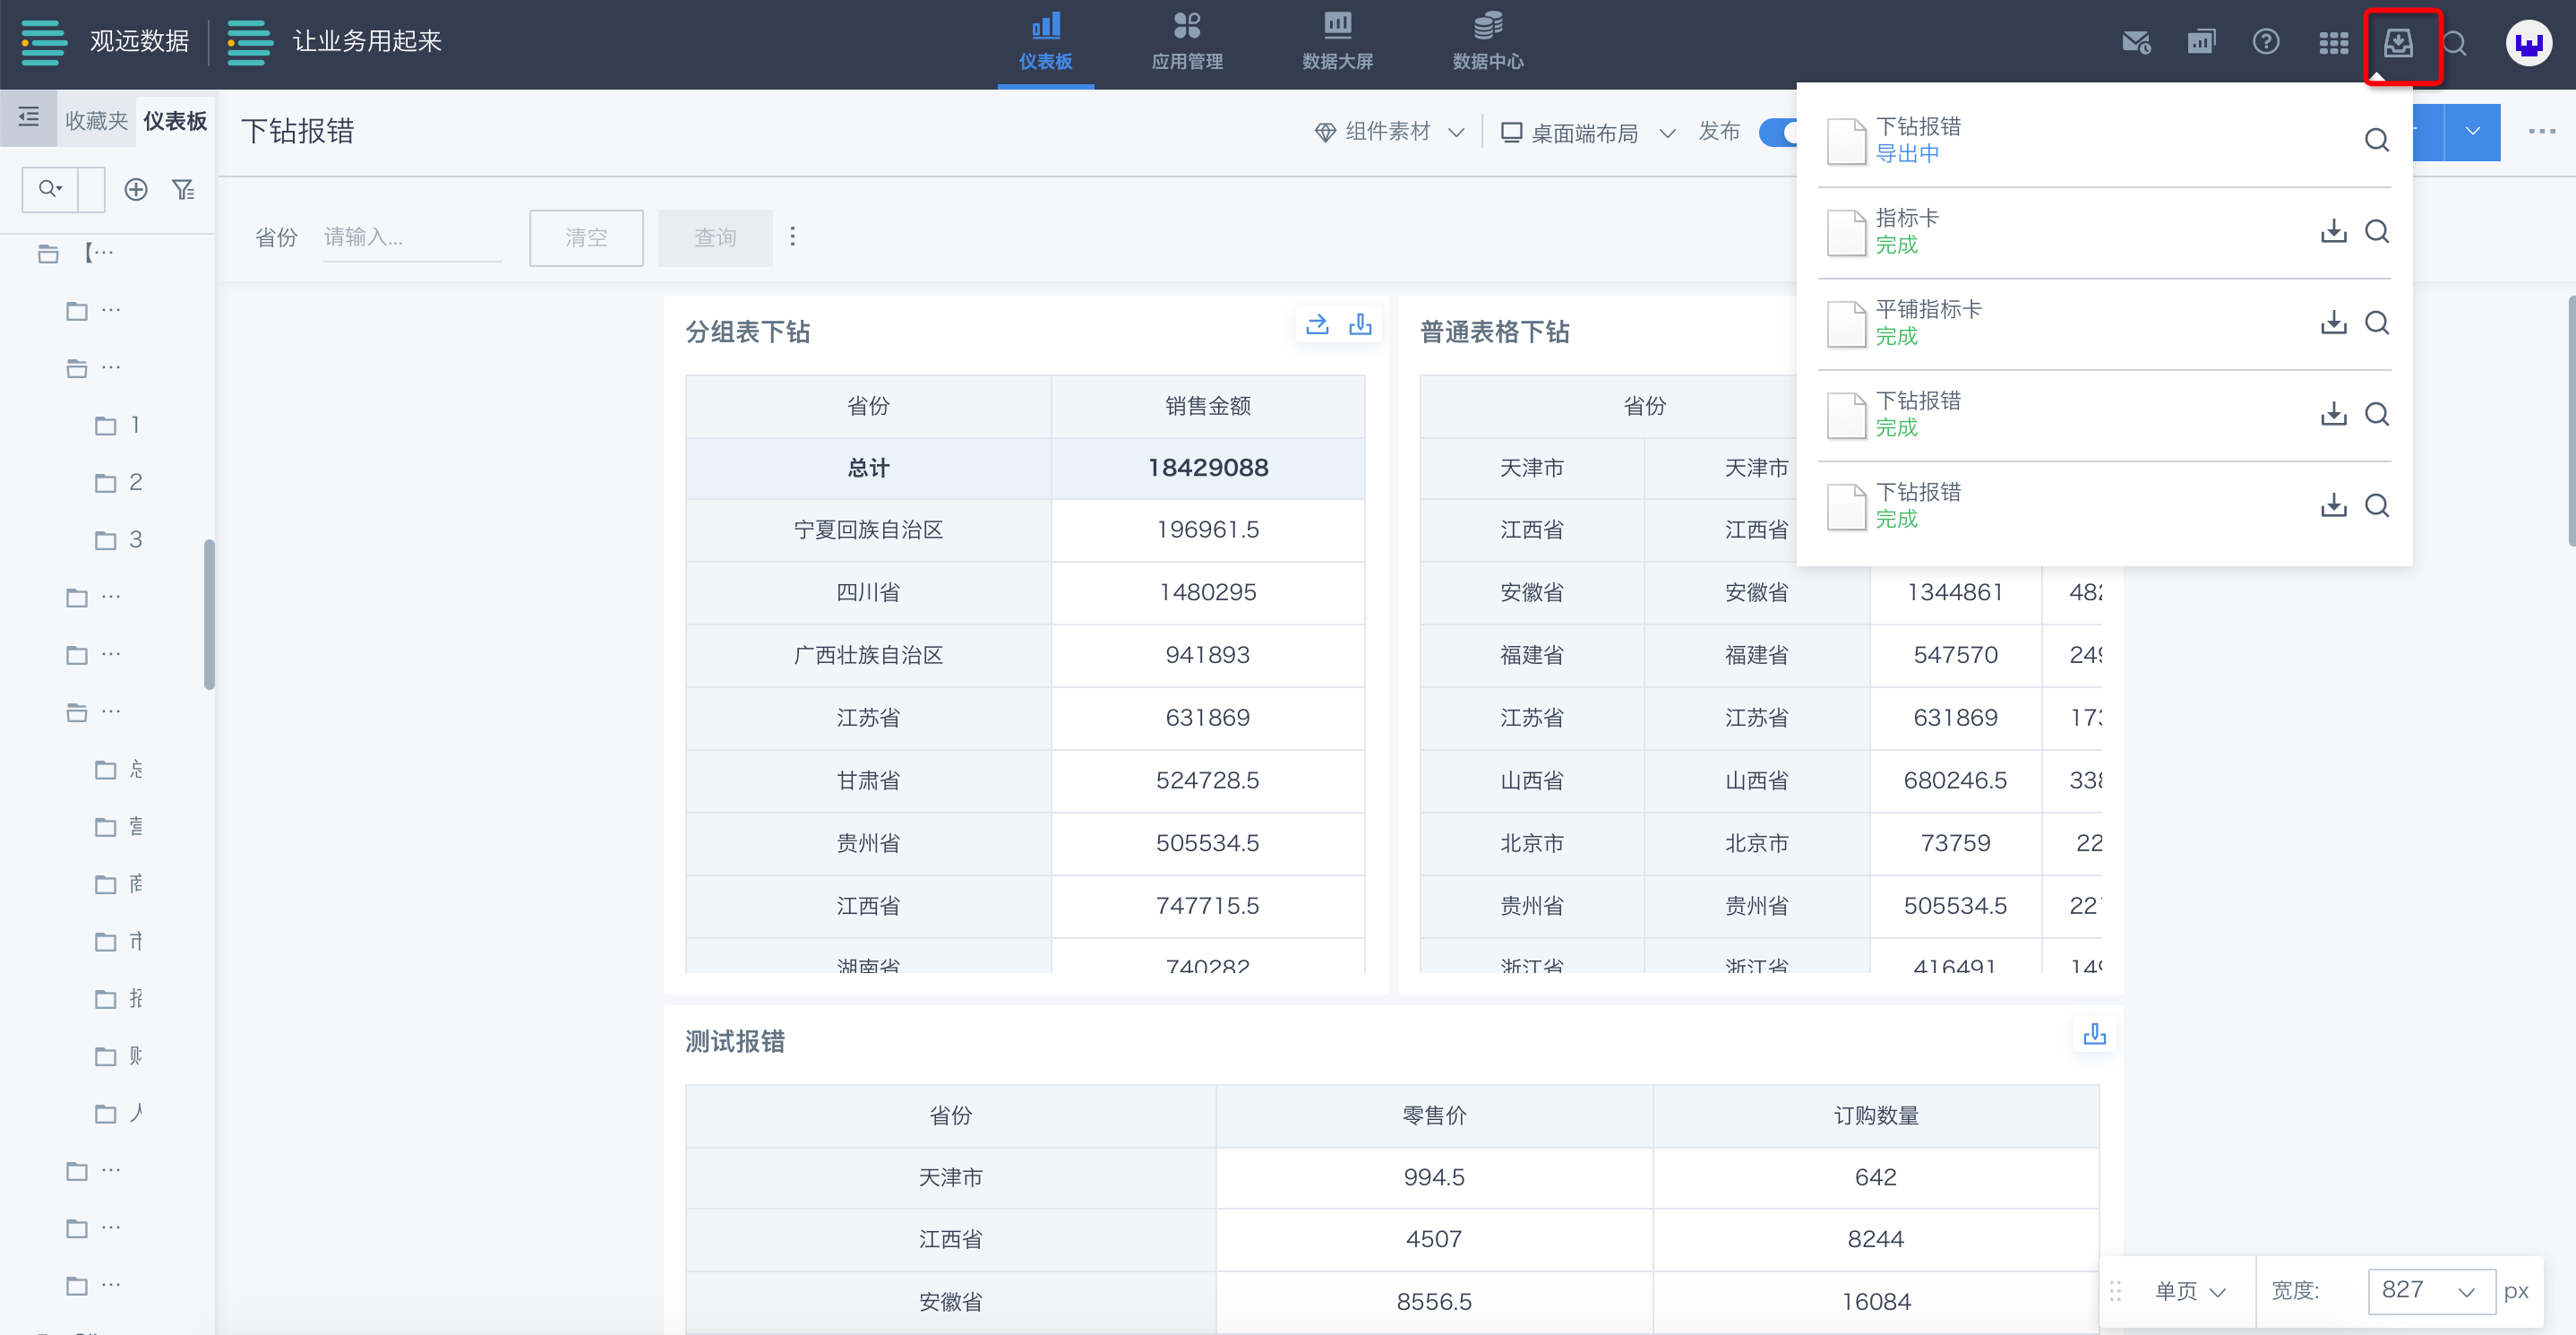Screen dimensions: 2576x1335
Task: Go to 数据中心 top navigation
Action: click(x=1488, y=42)
